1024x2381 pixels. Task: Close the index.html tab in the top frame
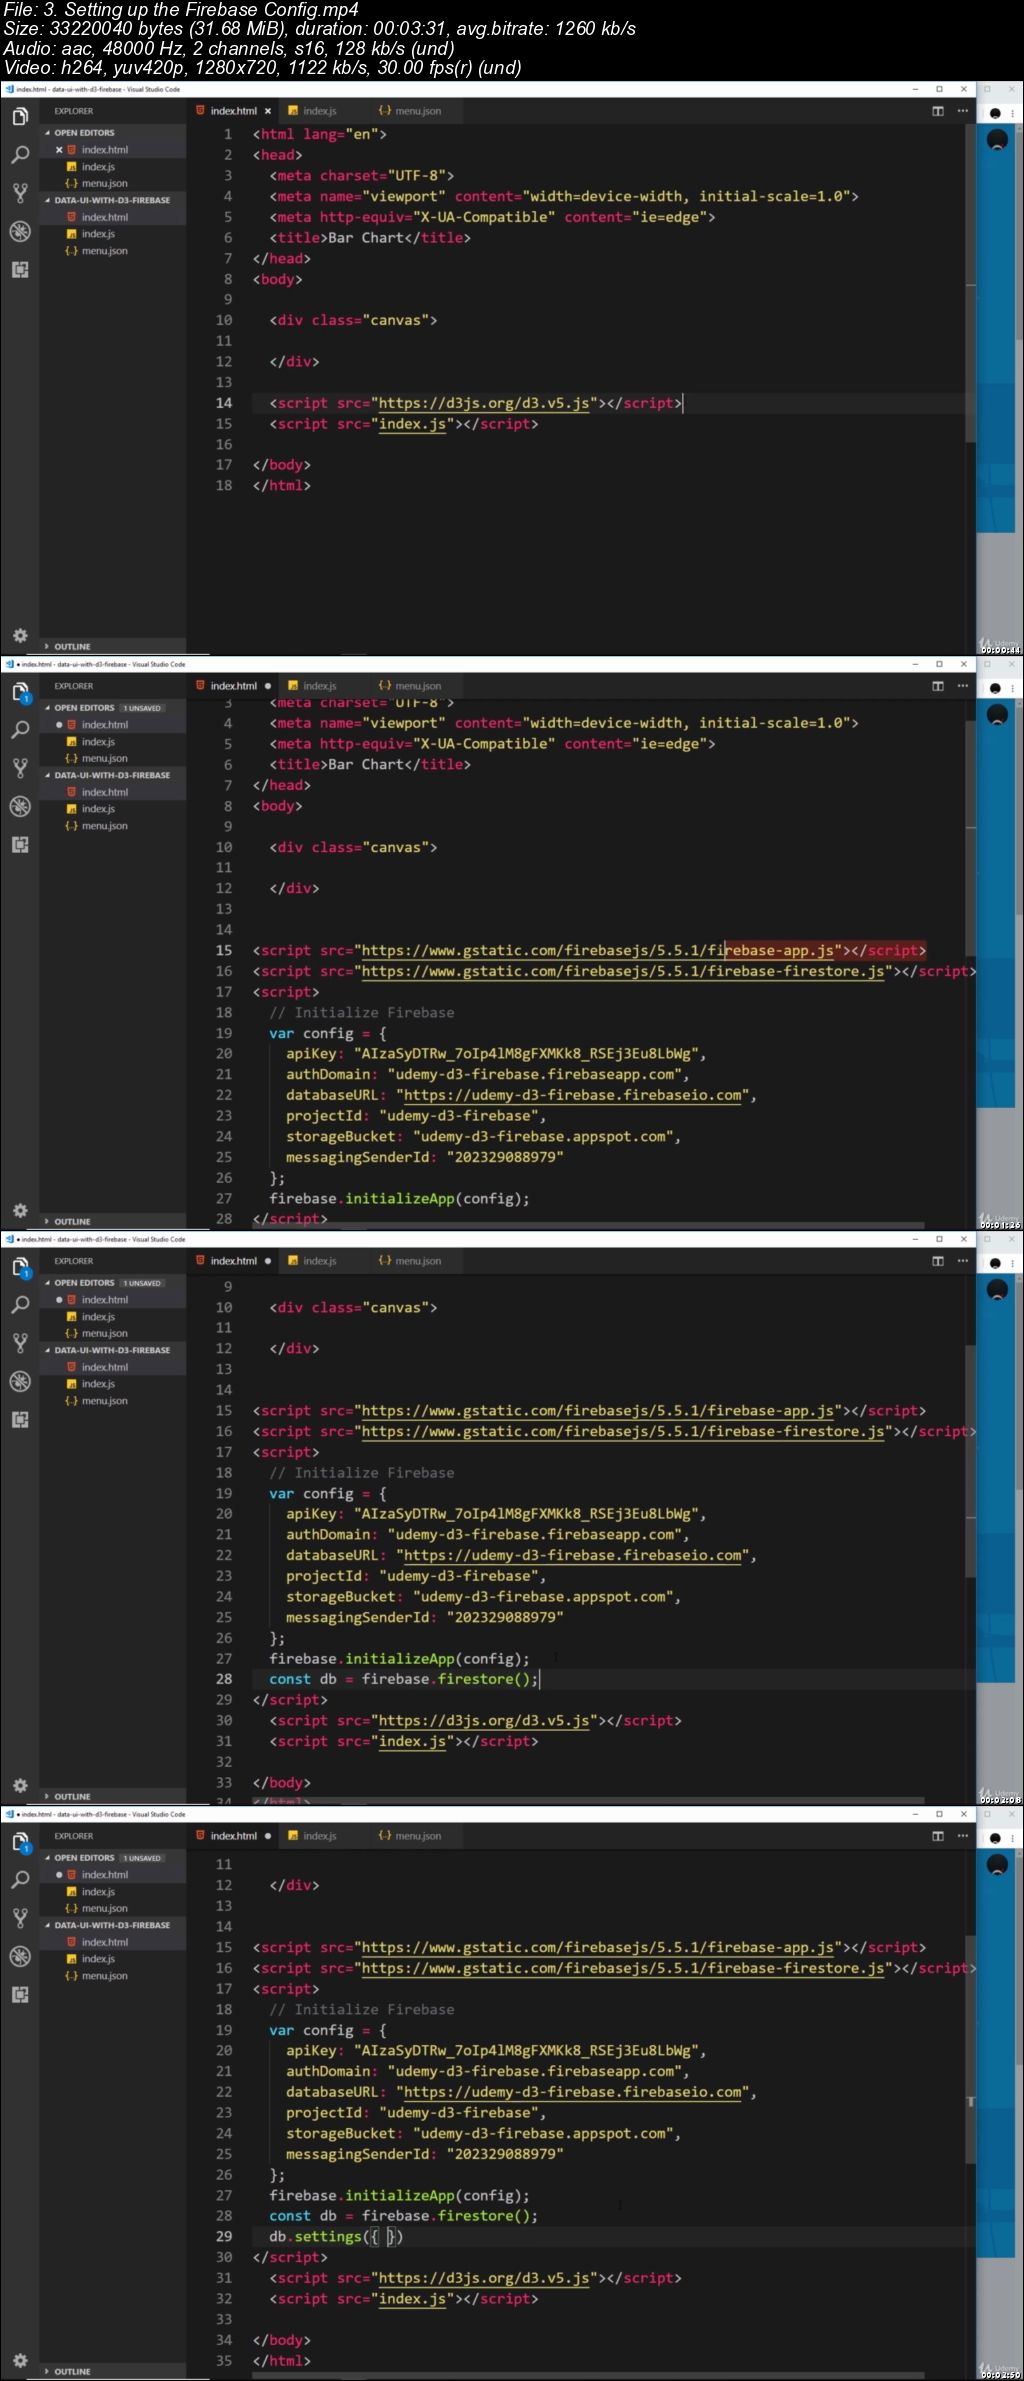268,111
